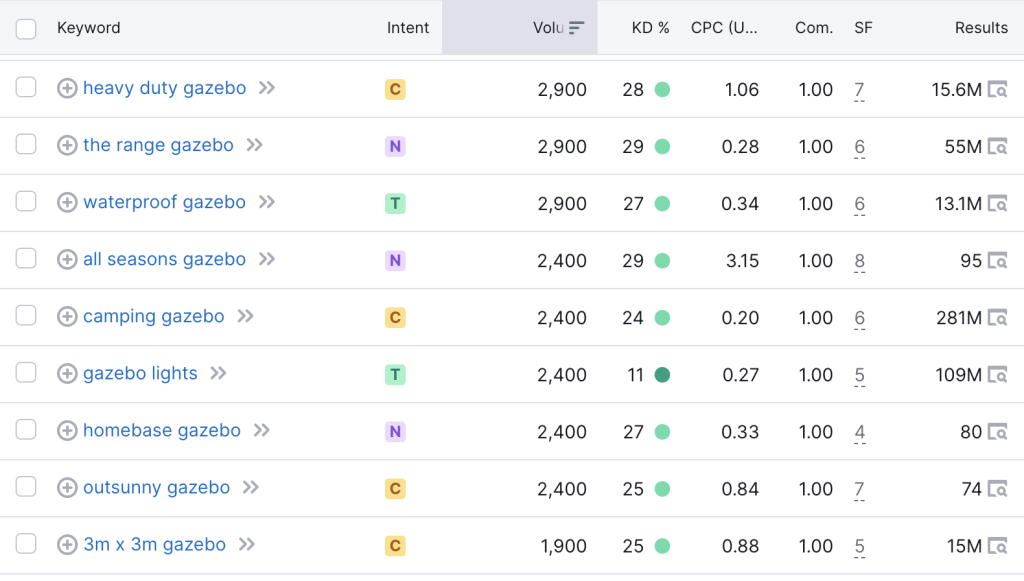Screen dimensions: 1024x581
Task: Expand homebase gazebo double-chevron arrows
Action: pyautogui.click(x=261, y=430)
